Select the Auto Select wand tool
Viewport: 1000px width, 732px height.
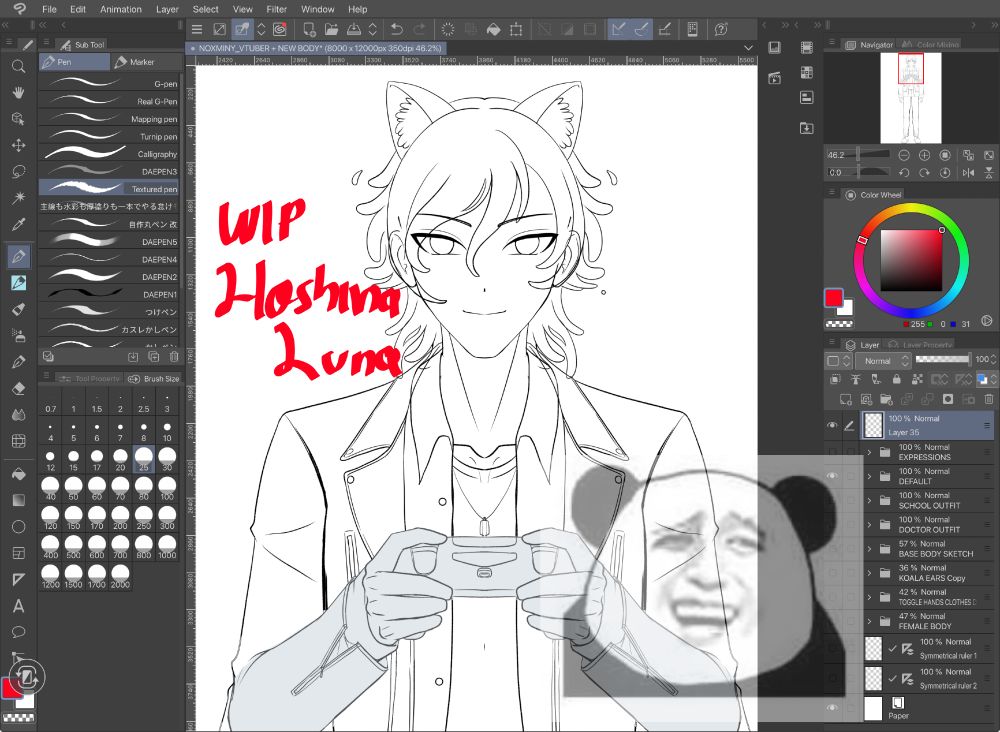[x=18, y=198]
